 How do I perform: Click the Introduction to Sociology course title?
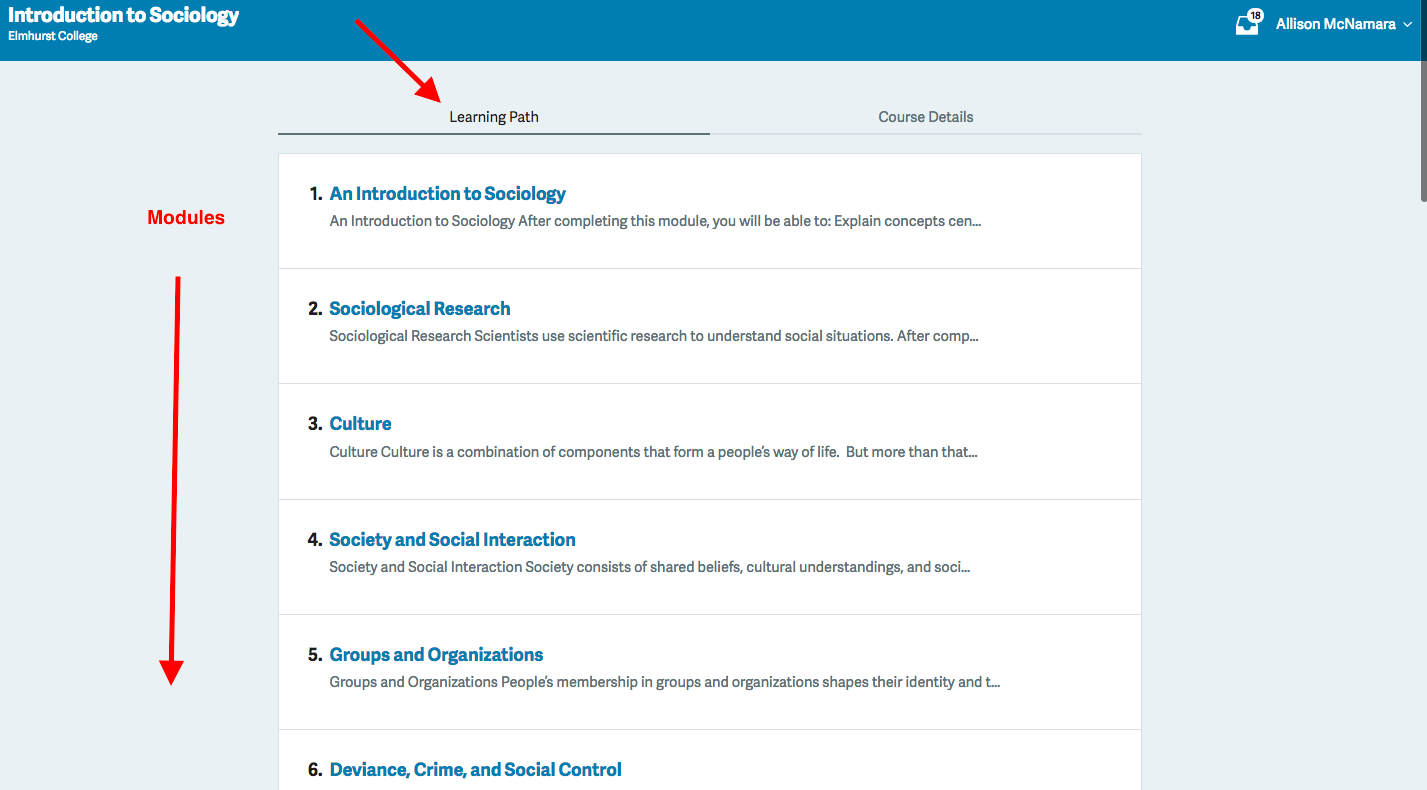[x=124, y=16]
